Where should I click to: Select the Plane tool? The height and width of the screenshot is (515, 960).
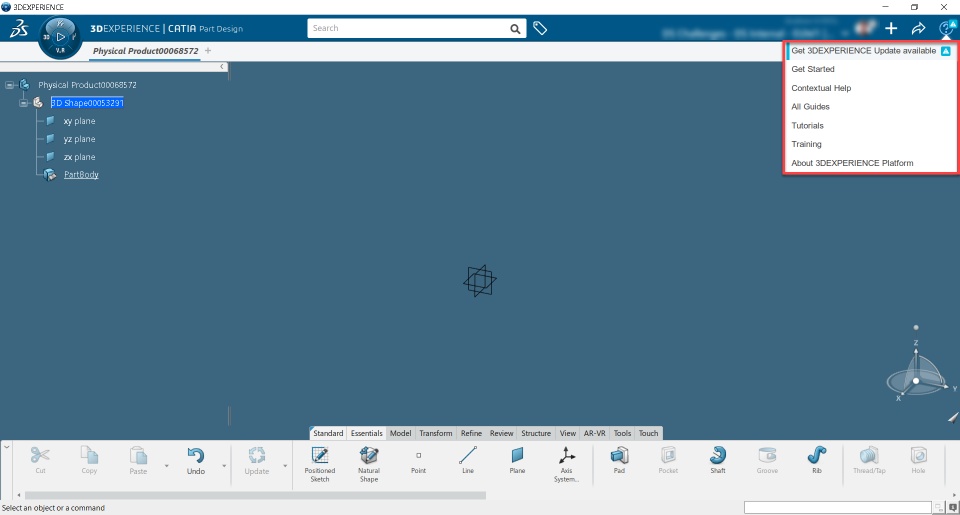(517, 460)
